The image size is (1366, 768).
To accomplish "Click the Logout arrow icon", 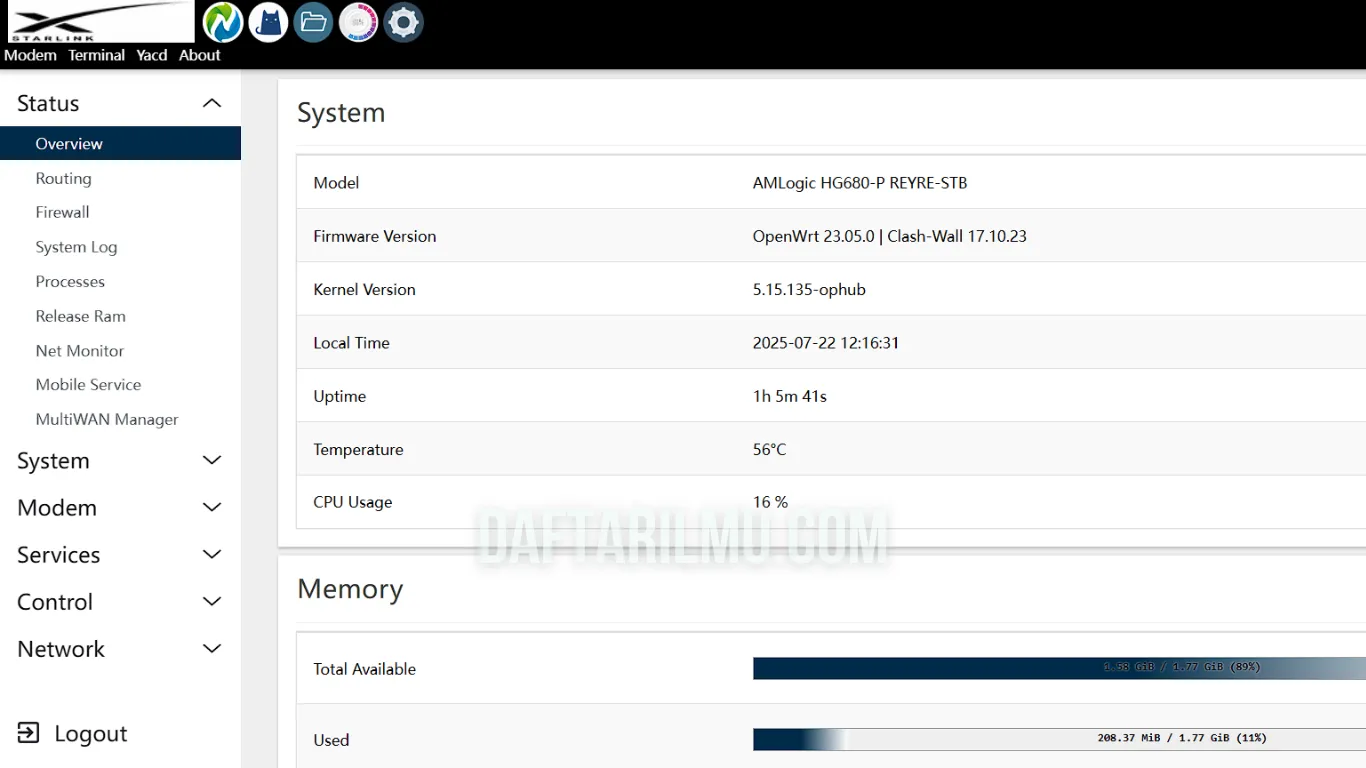I will pos(29,733).
